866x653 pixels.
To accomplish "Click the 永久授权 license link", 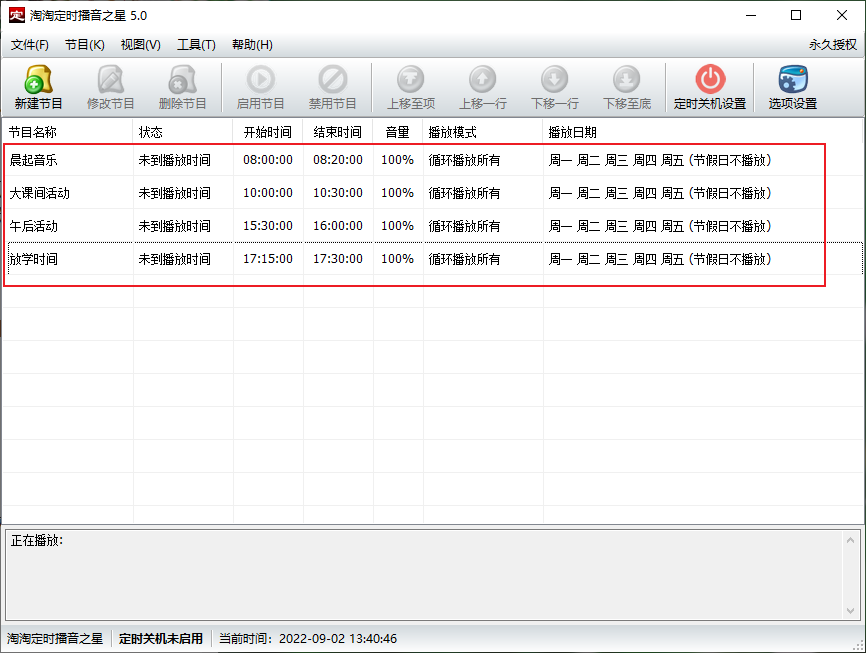I will (x=832, y=45).
